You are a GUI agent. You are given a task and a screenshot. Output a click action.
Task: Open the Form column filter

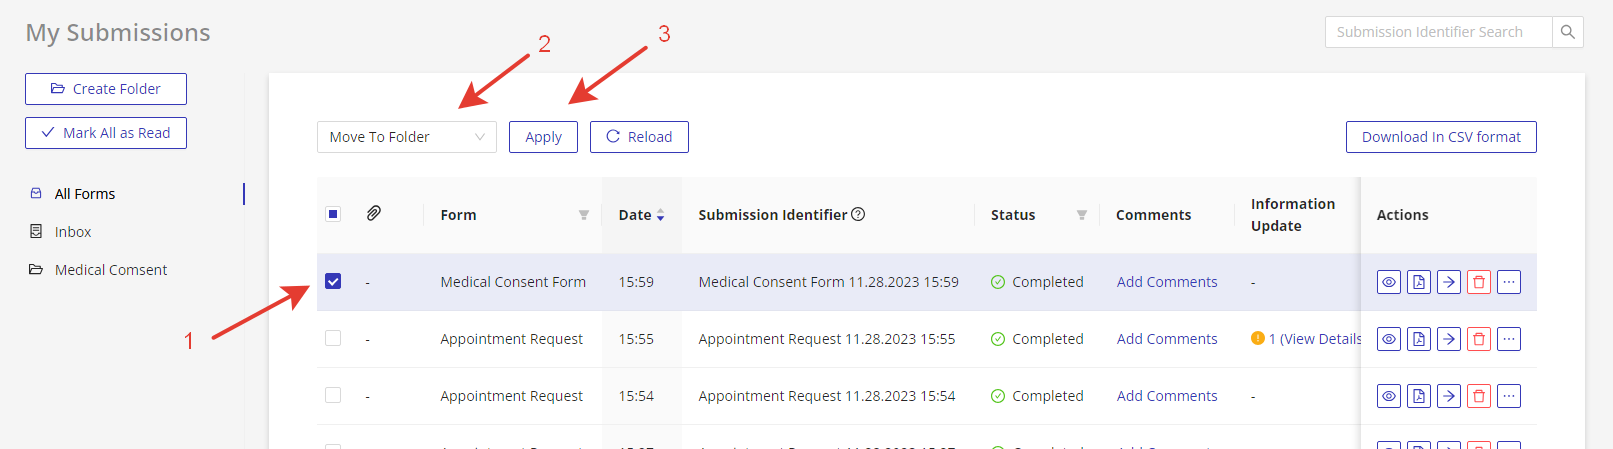click(584, 215)
